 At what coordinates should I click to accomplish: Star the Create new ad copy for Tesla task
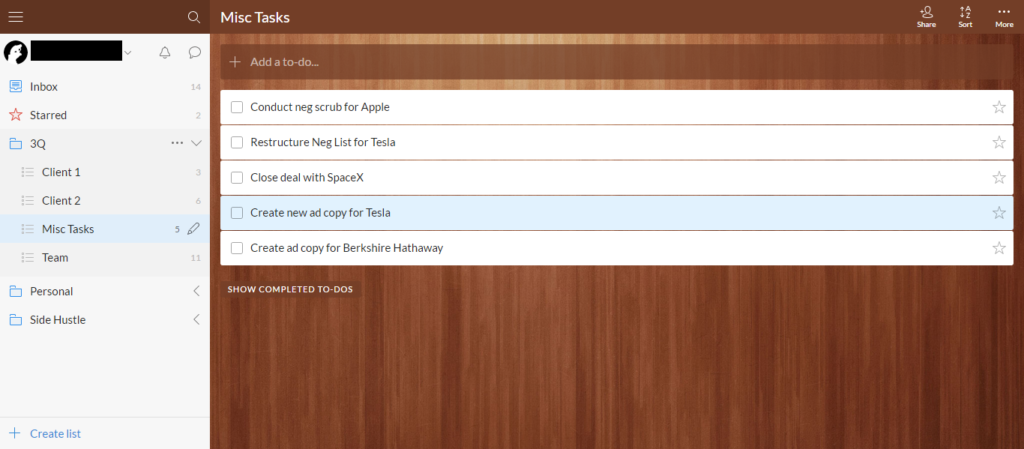coord(999,213)
